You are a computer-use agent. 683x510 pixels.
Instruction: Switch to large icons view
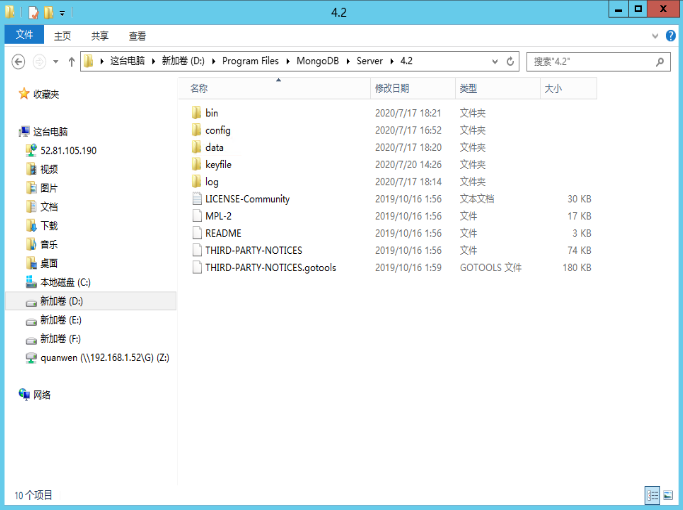click(668, 496)
